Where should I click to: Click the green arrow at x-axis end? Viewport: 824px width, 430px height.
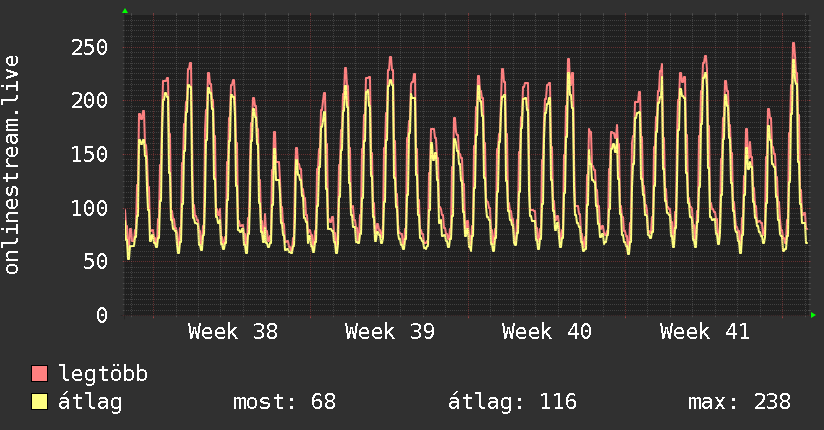point(813,315)
